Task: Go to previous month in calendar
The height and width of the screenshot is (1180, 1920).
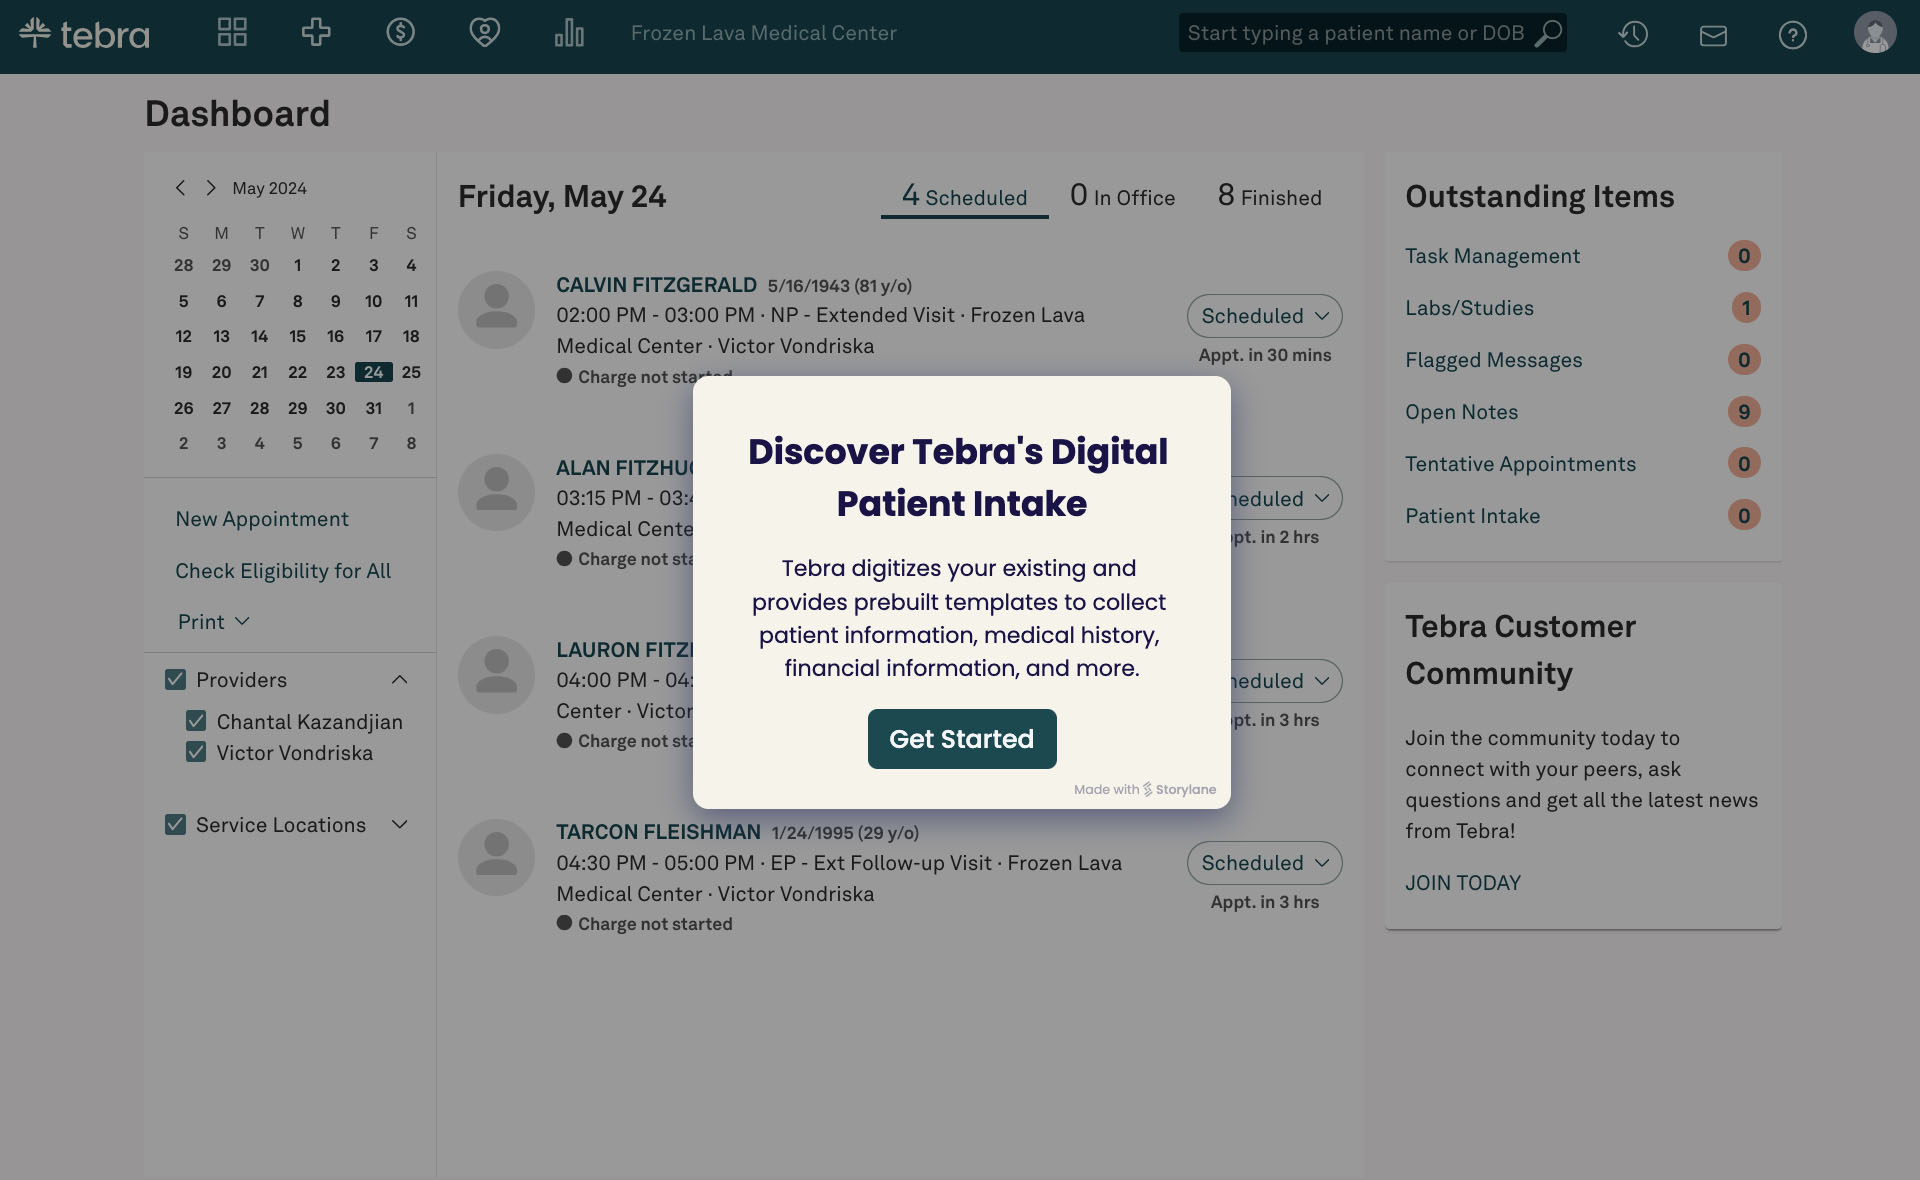Action: coord(180,188)
